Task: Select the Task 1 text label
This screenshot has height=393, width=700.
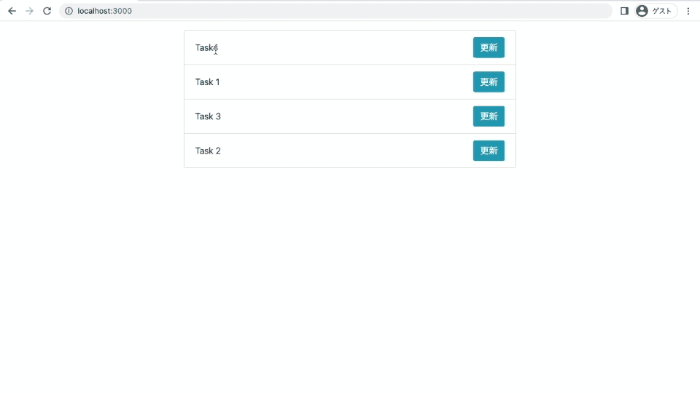Action: 208,82
